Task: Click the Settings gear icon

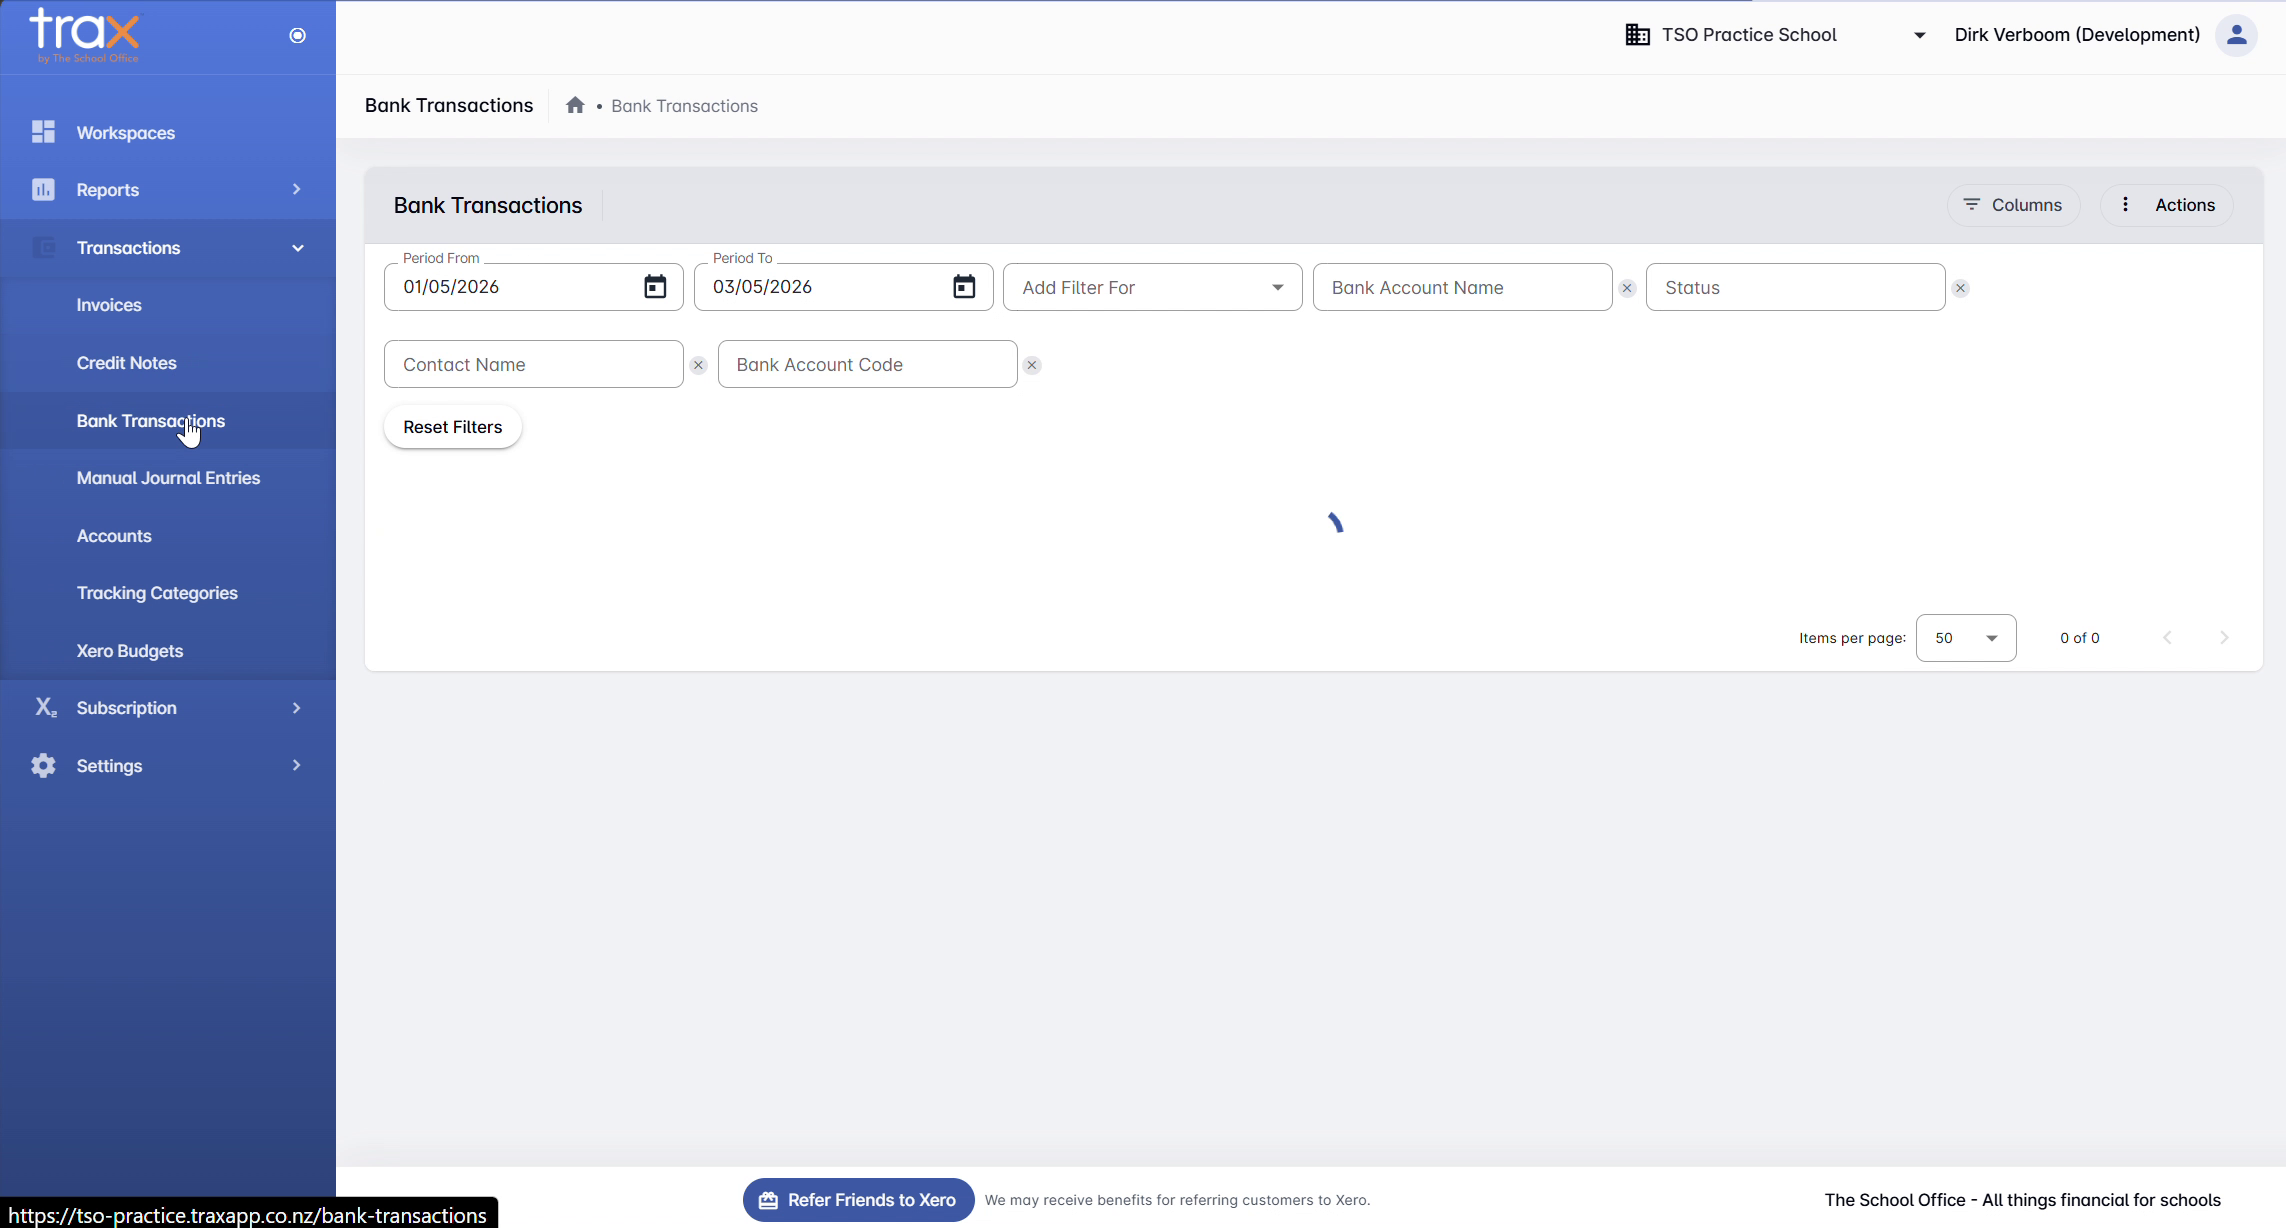Action: pyautogui.click(x=43, y=766)
